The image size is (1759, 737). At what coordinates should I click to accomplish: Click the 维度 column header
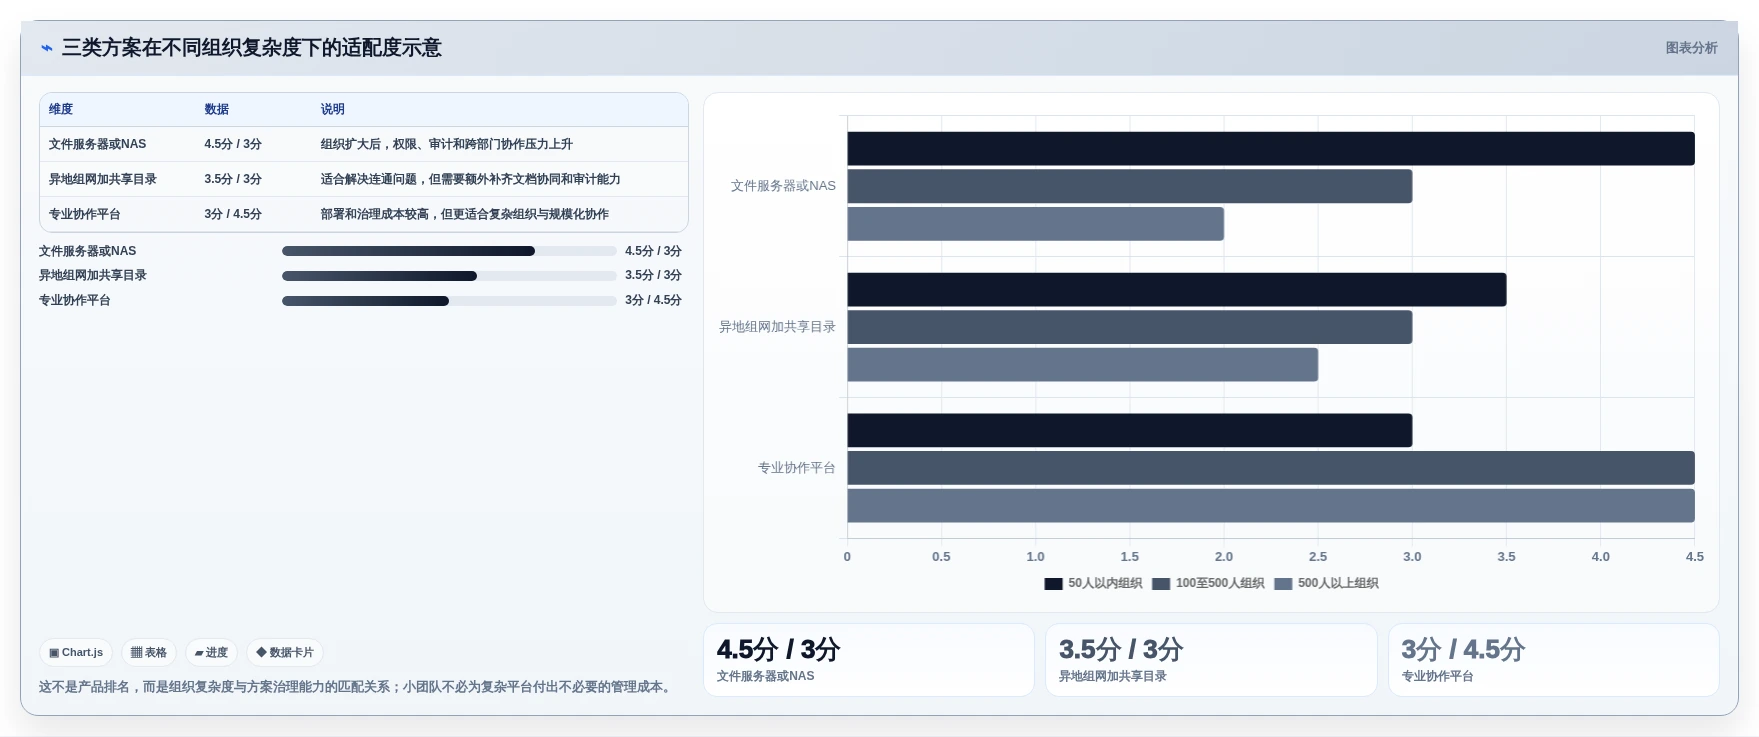[61, 109]
